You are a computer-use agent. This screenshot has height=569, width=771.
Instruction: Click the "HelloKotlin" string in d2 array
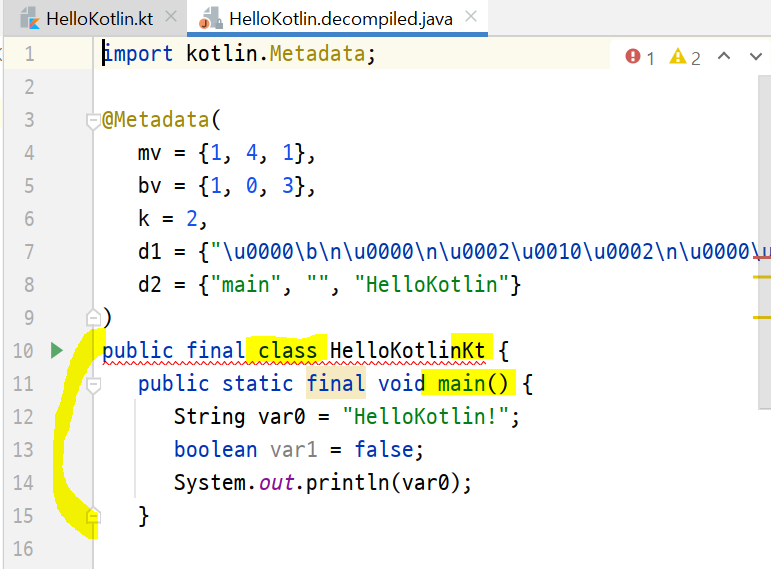pos(432,285)
